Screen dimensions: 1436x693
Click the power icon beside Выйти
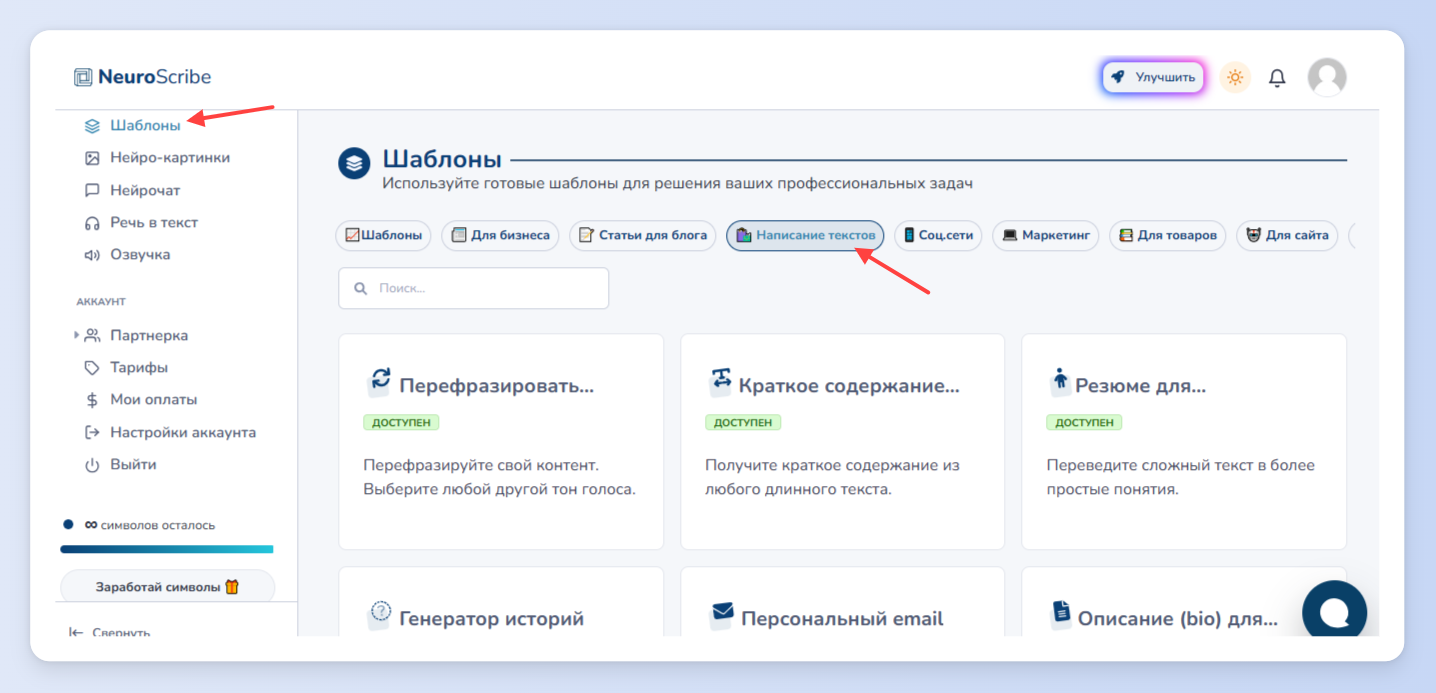[92, 464]
